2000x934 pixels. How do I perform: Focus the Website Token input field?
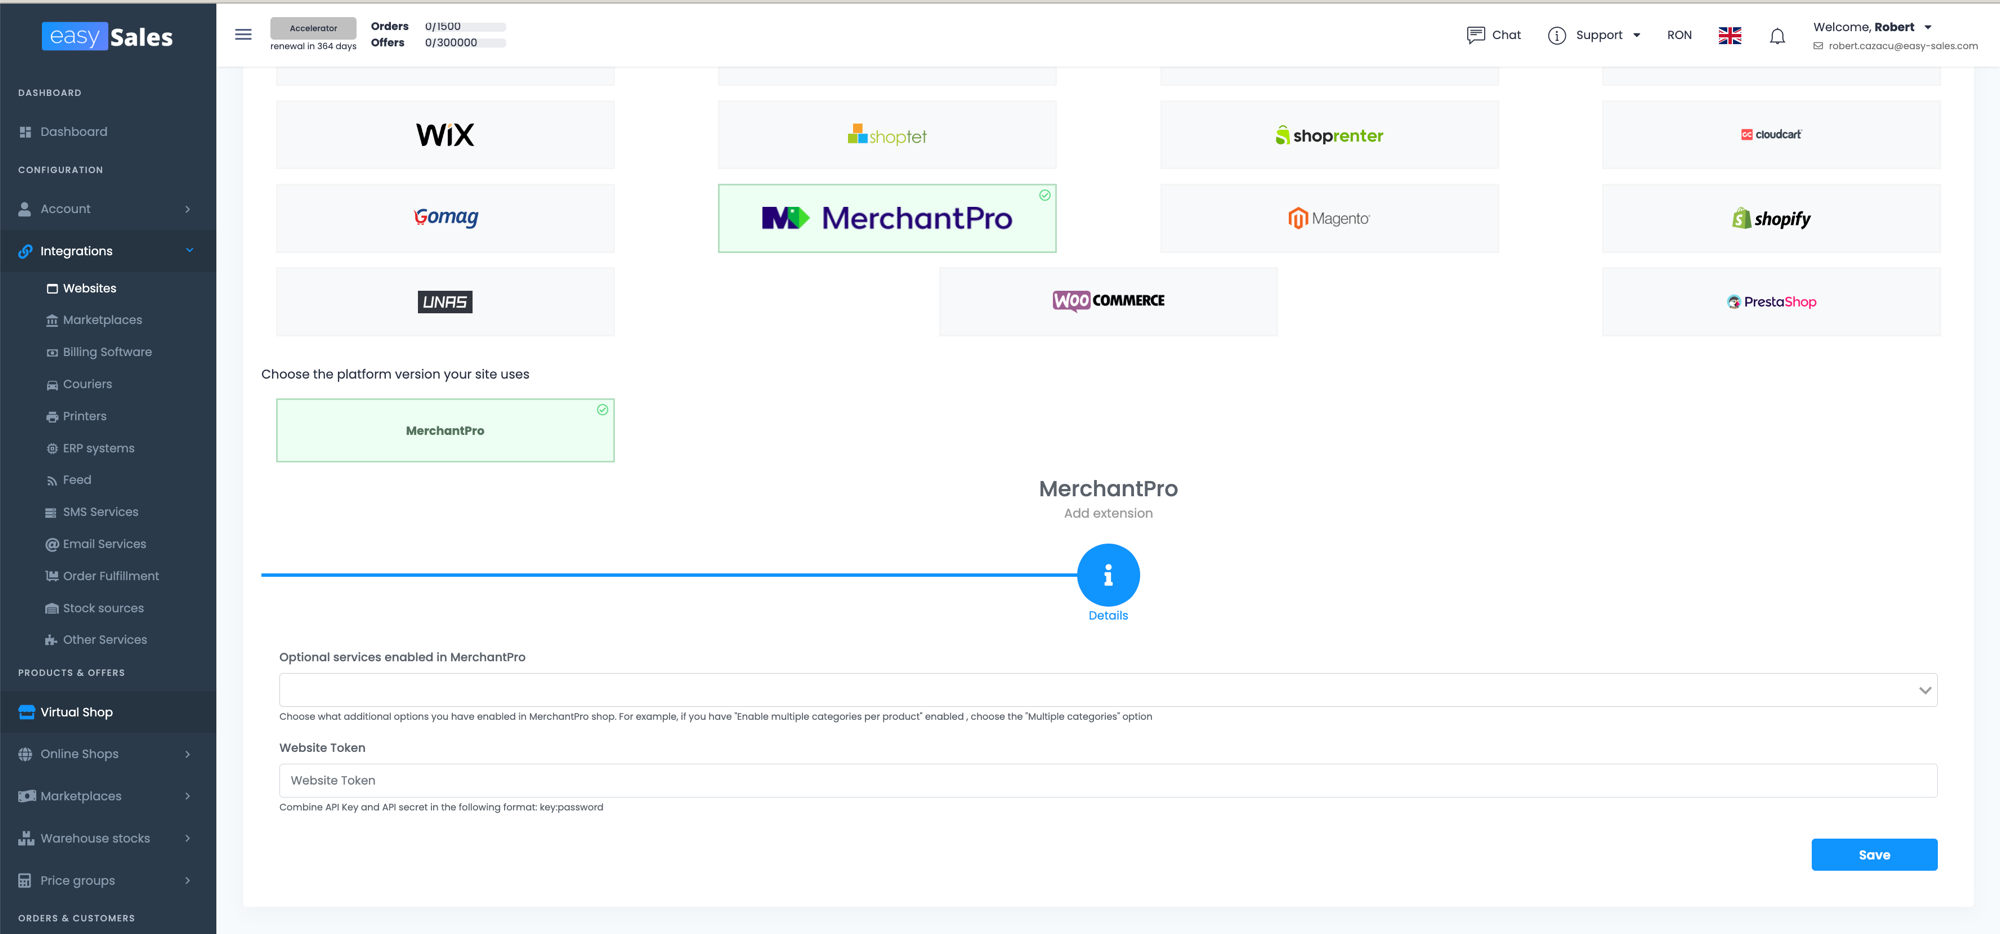click(x=1108, y=781)
